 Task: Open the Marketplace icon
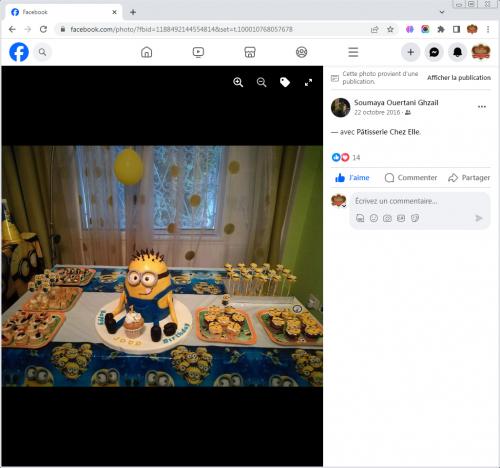coord(250,52)
